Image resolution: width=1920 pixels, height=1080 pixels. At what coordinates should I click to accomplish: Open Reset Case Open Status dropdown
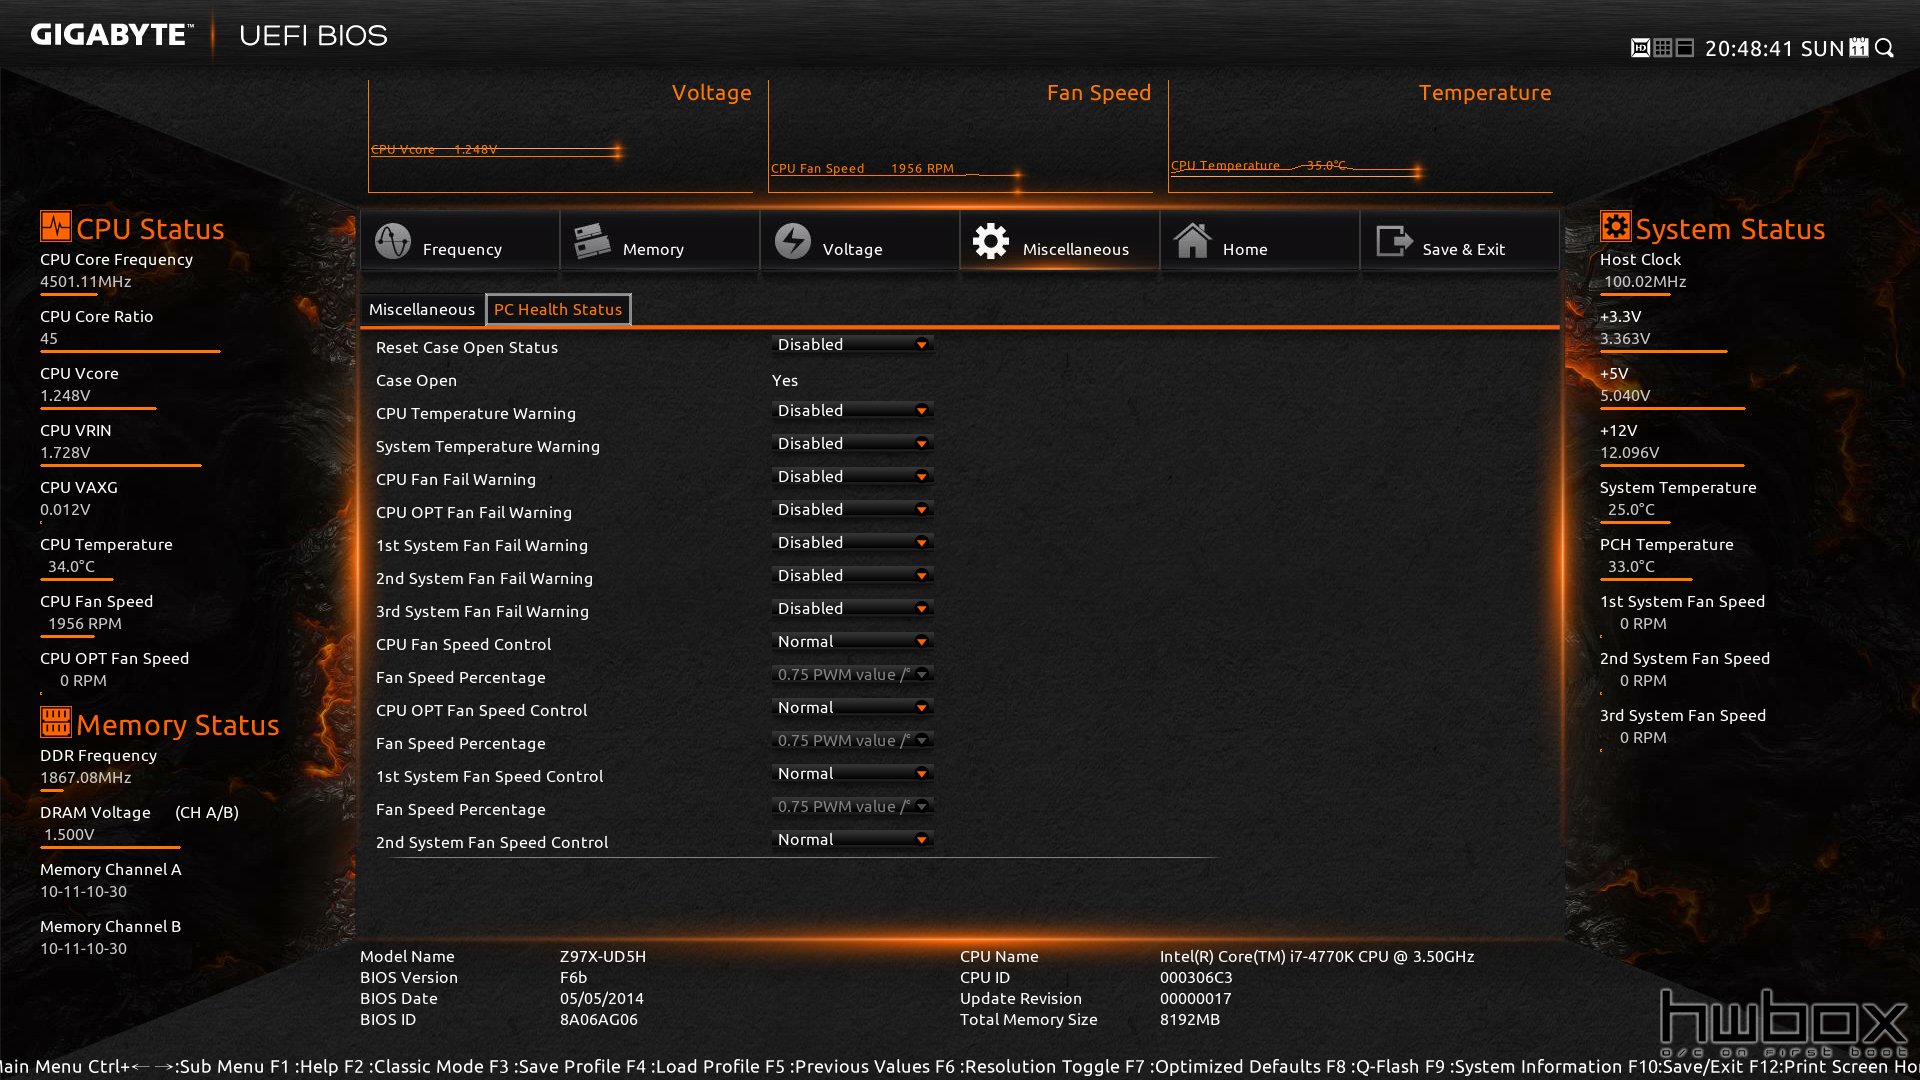click(852, 345)
